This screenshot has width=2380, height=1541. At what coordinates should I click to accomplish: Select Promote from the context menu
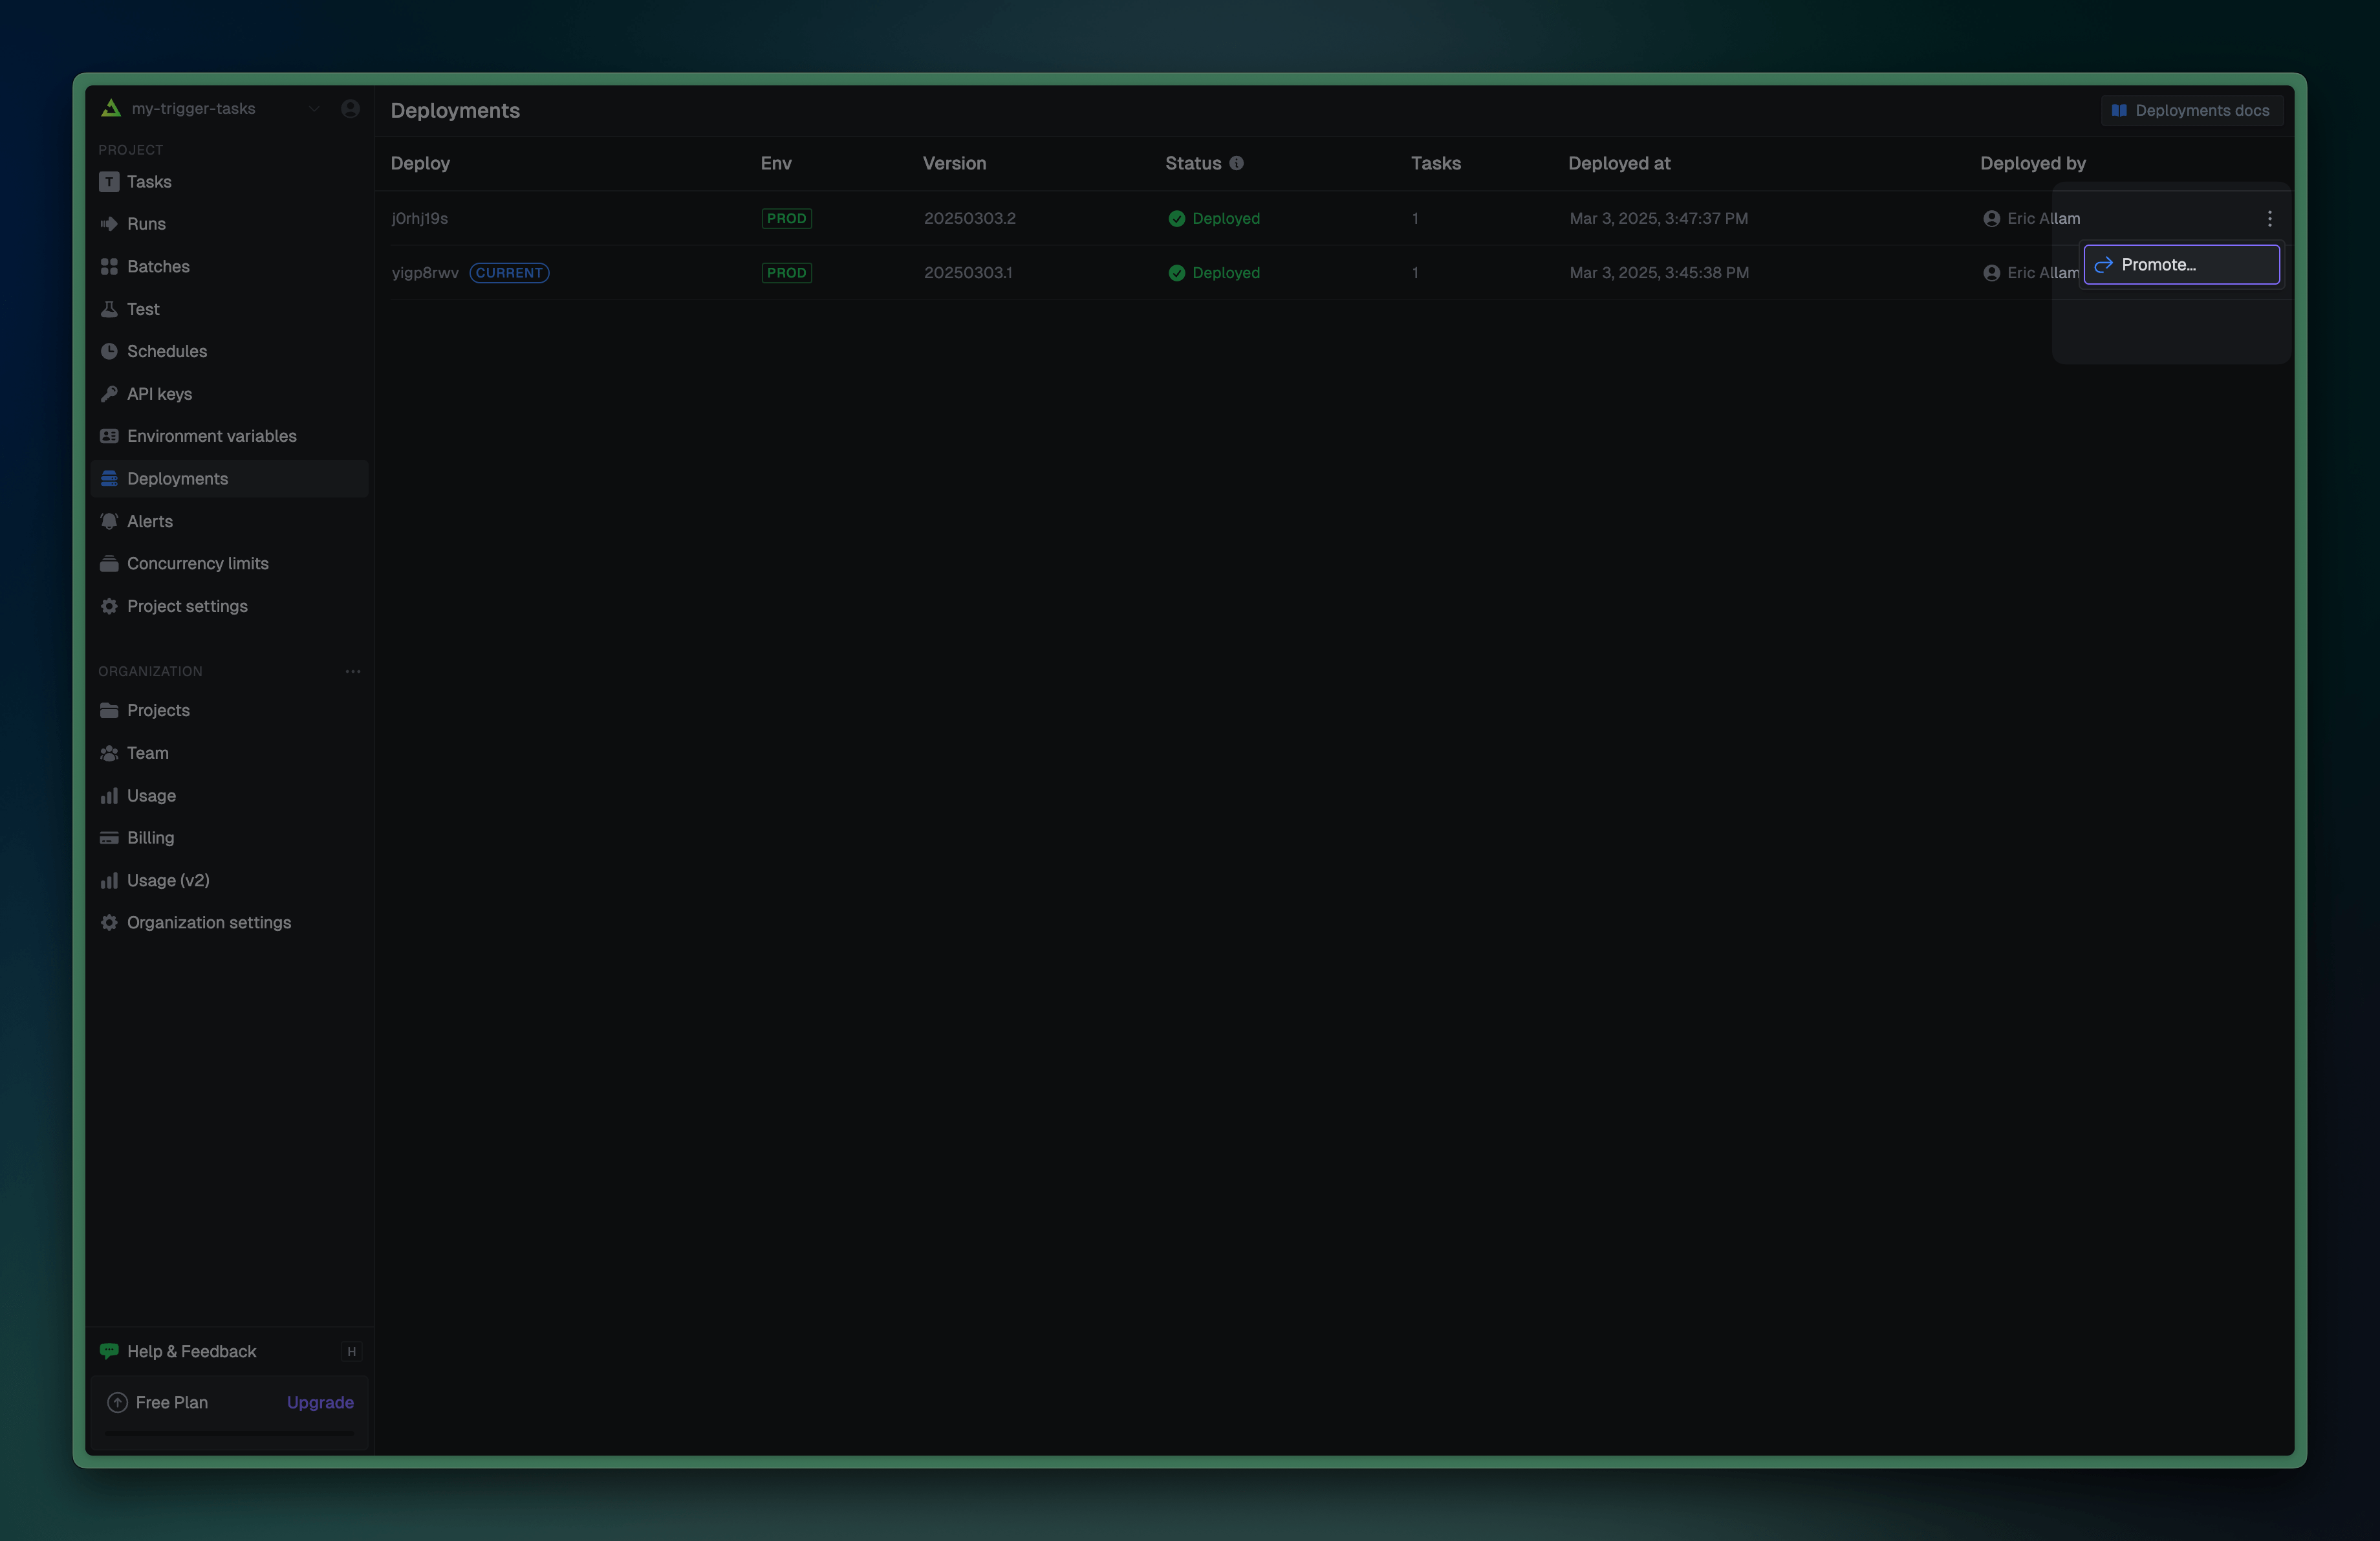(x=2180, y=264)
